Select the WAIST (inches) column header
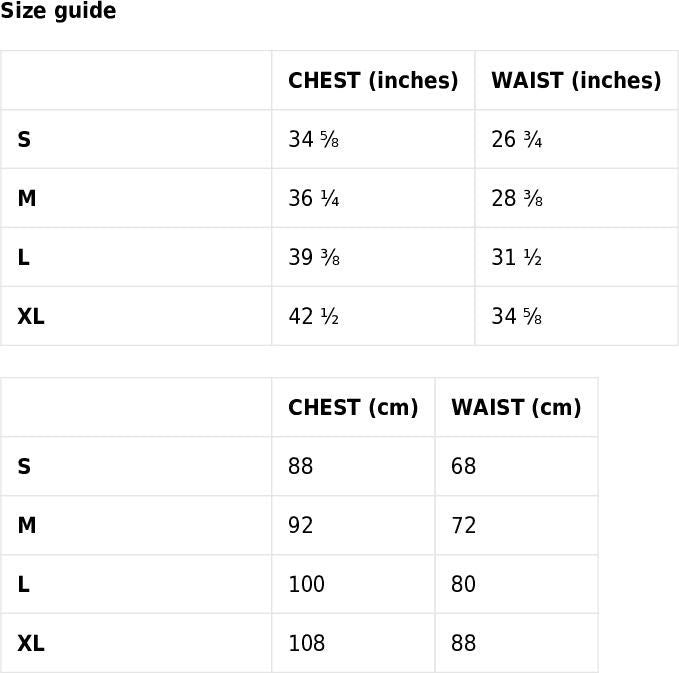This screenshot has height=673, width=679. click(576, 81)
